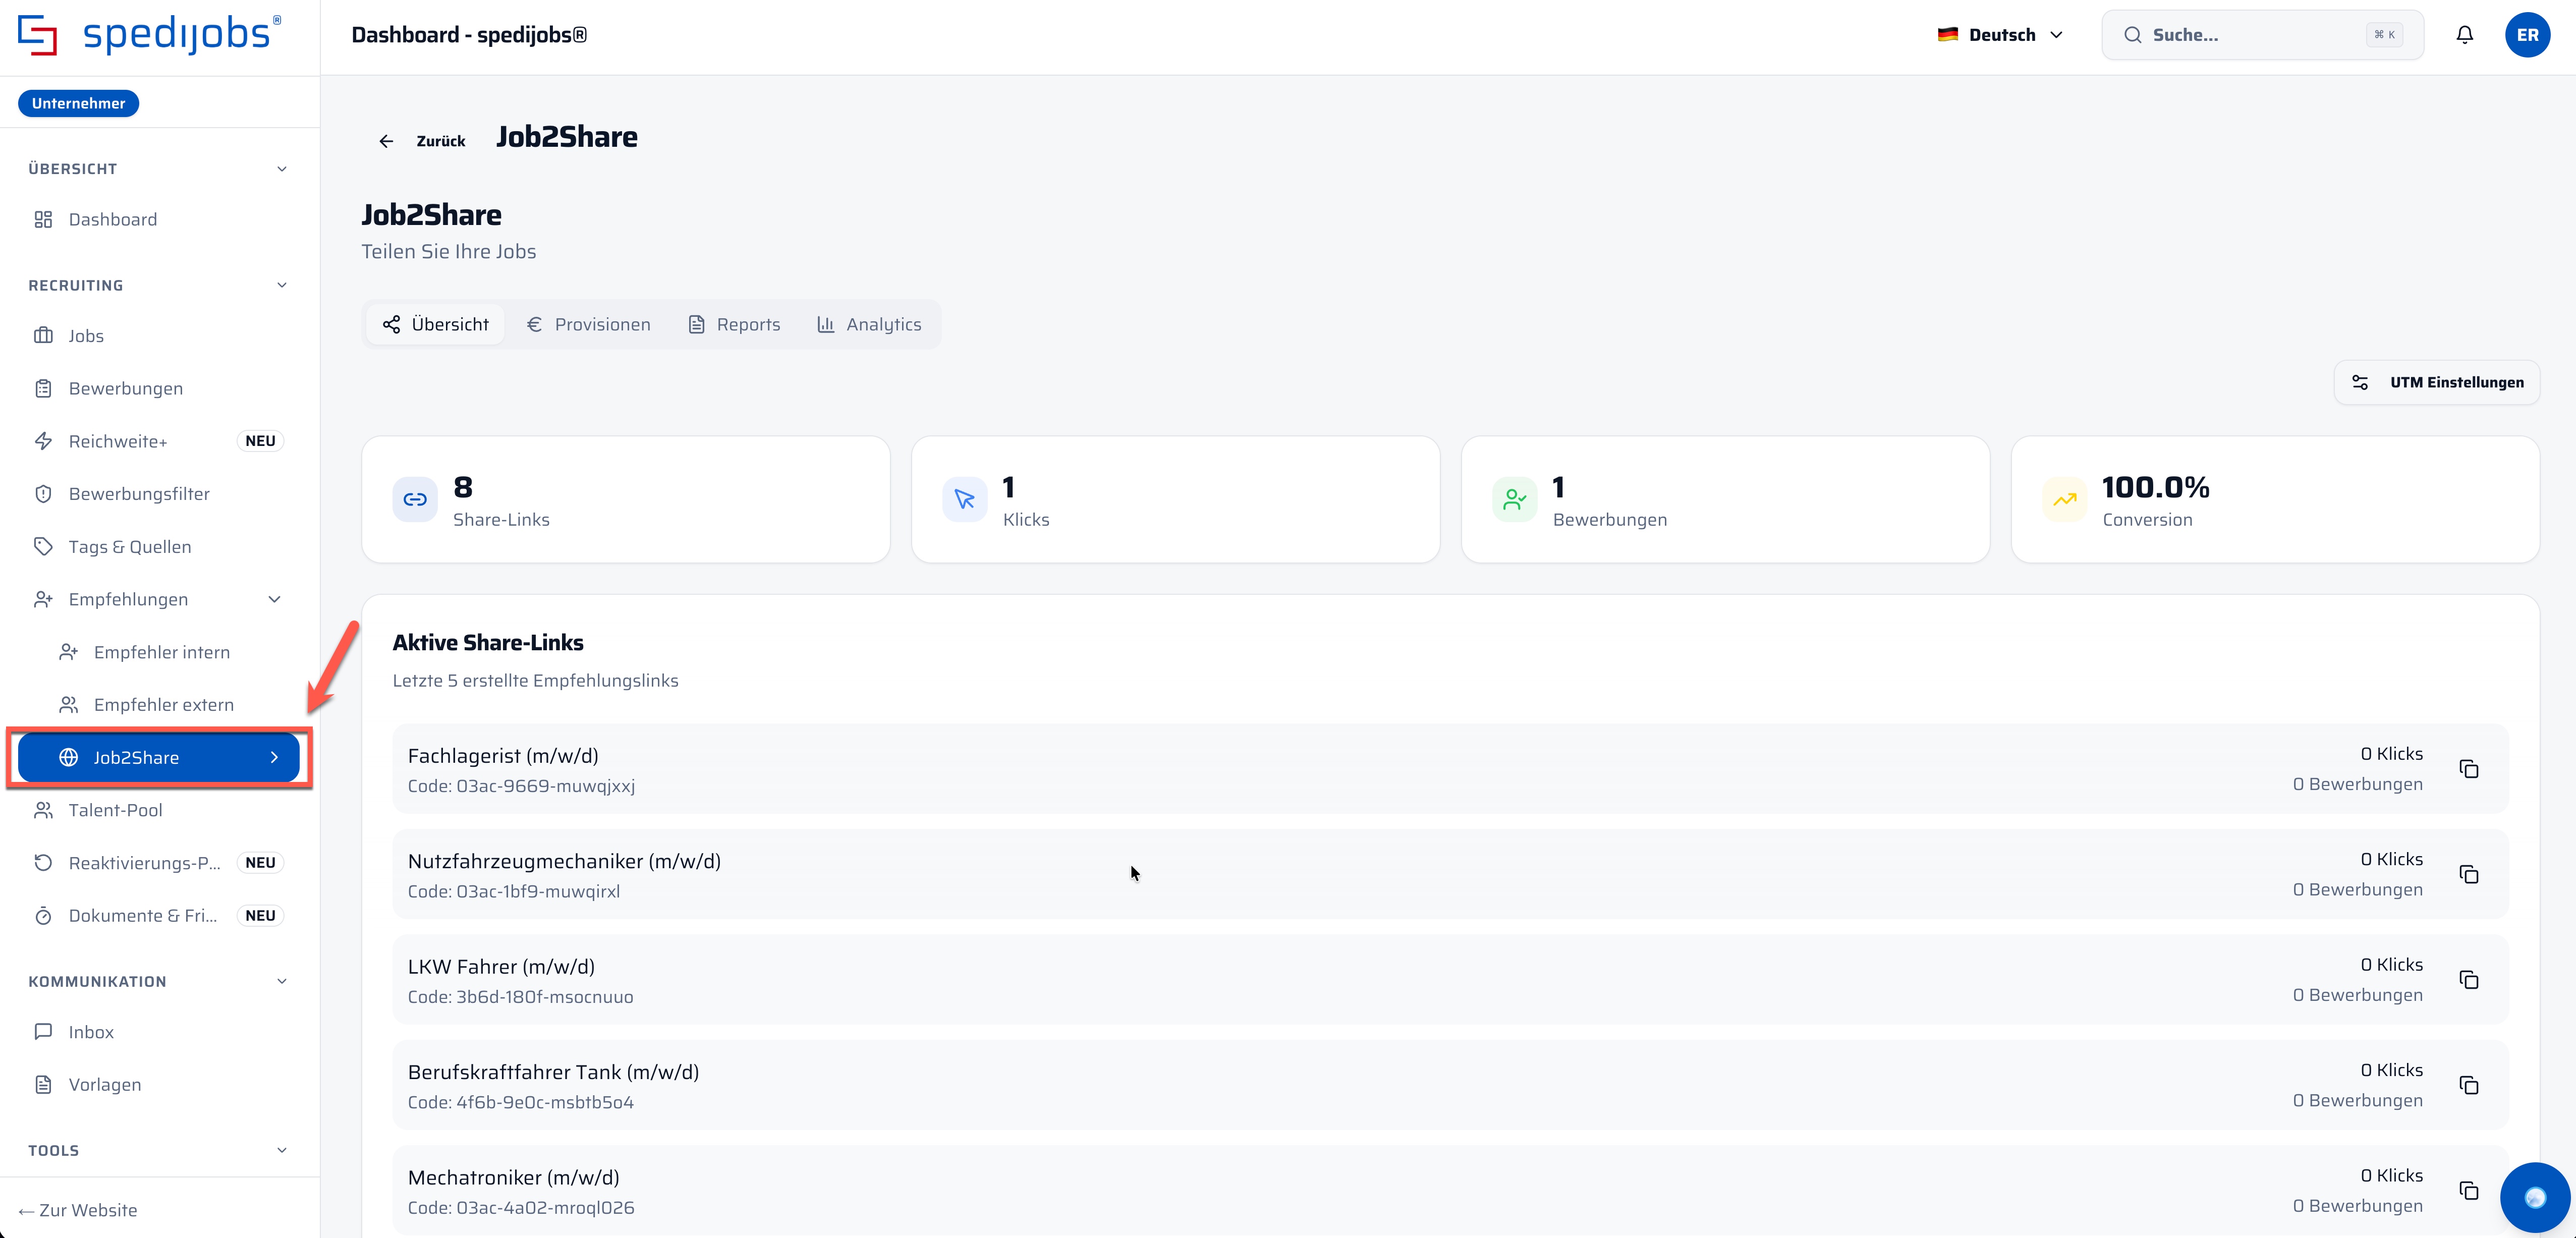This screenshot has height=1238, width=2576.
Task: Click the spedijobs logo
Action: (150, 35)
